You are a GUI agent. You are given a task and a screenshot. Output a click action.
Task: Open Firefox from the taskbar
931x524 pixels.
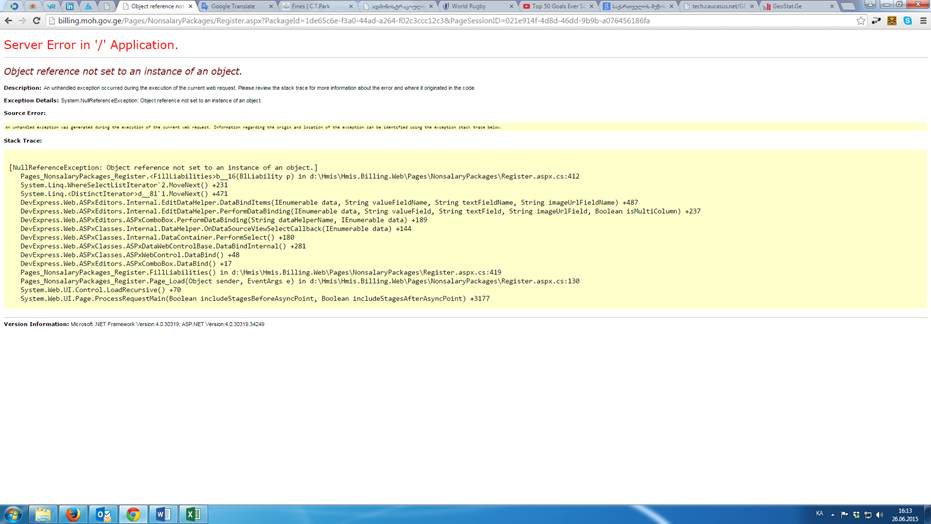(x=72, y=514)
